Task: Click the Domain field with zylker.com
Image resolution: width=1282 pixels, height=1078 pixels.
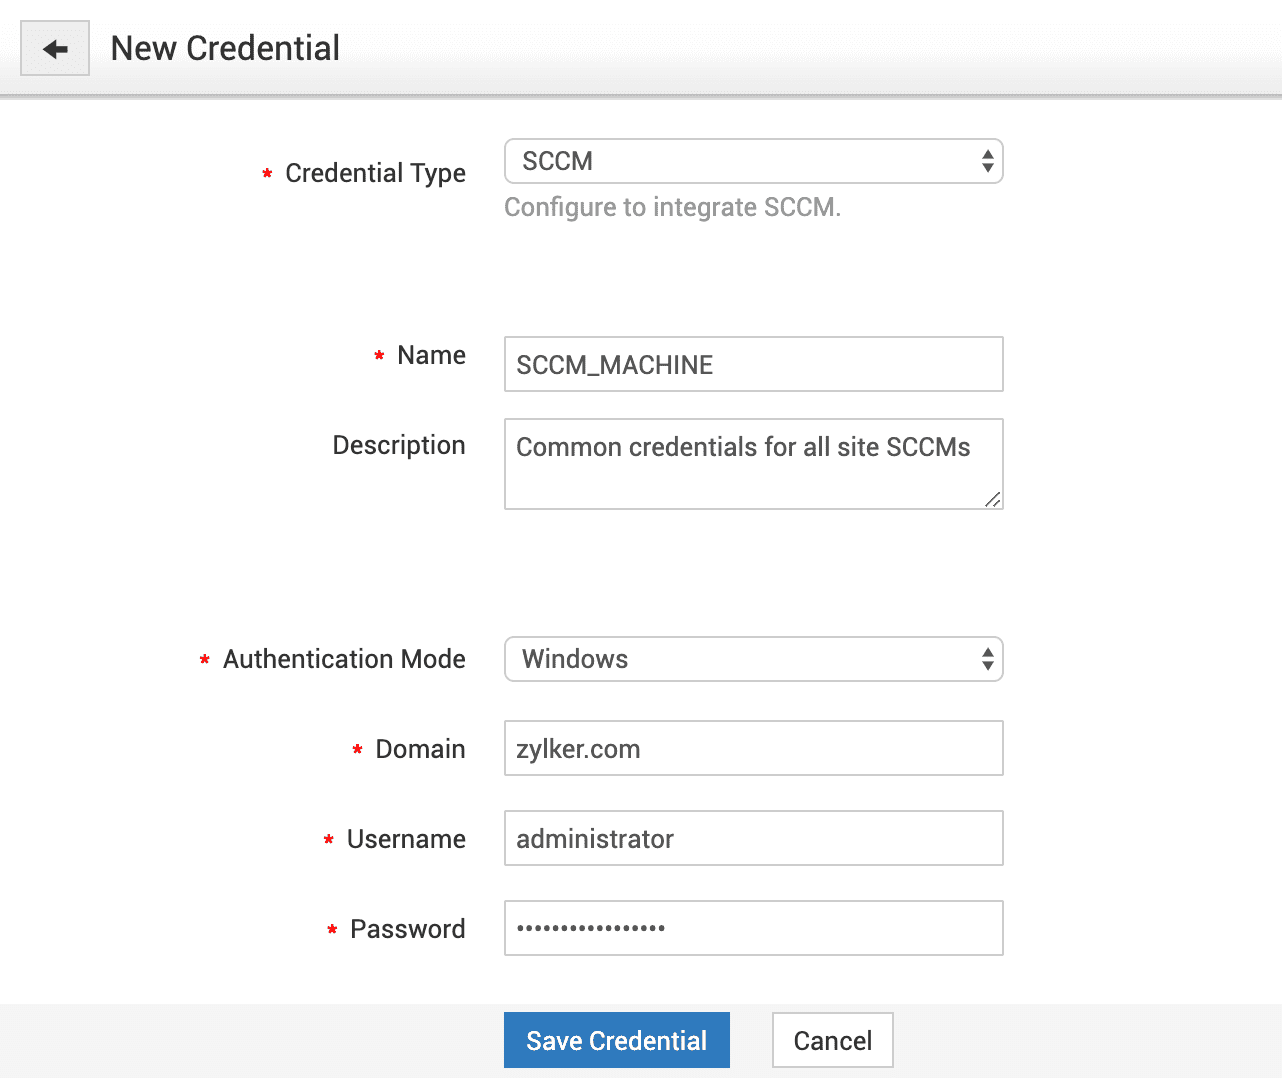Action: pos(753,748)
